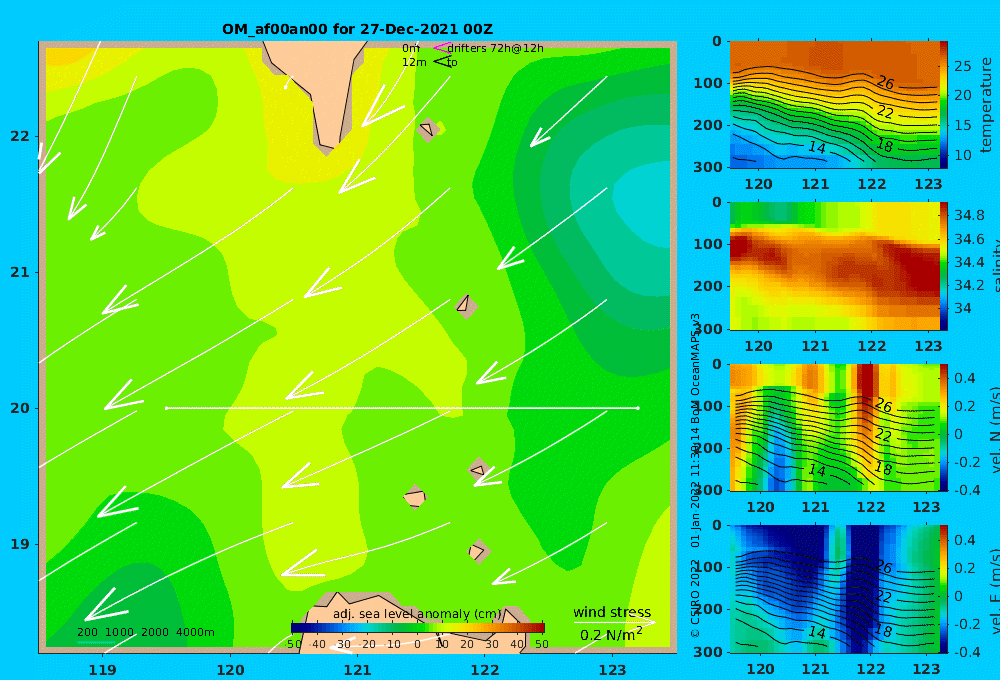The image size is (1000, 680).
Task: Click the longitude 119 label on main map
Action: (x=102, y=670)
